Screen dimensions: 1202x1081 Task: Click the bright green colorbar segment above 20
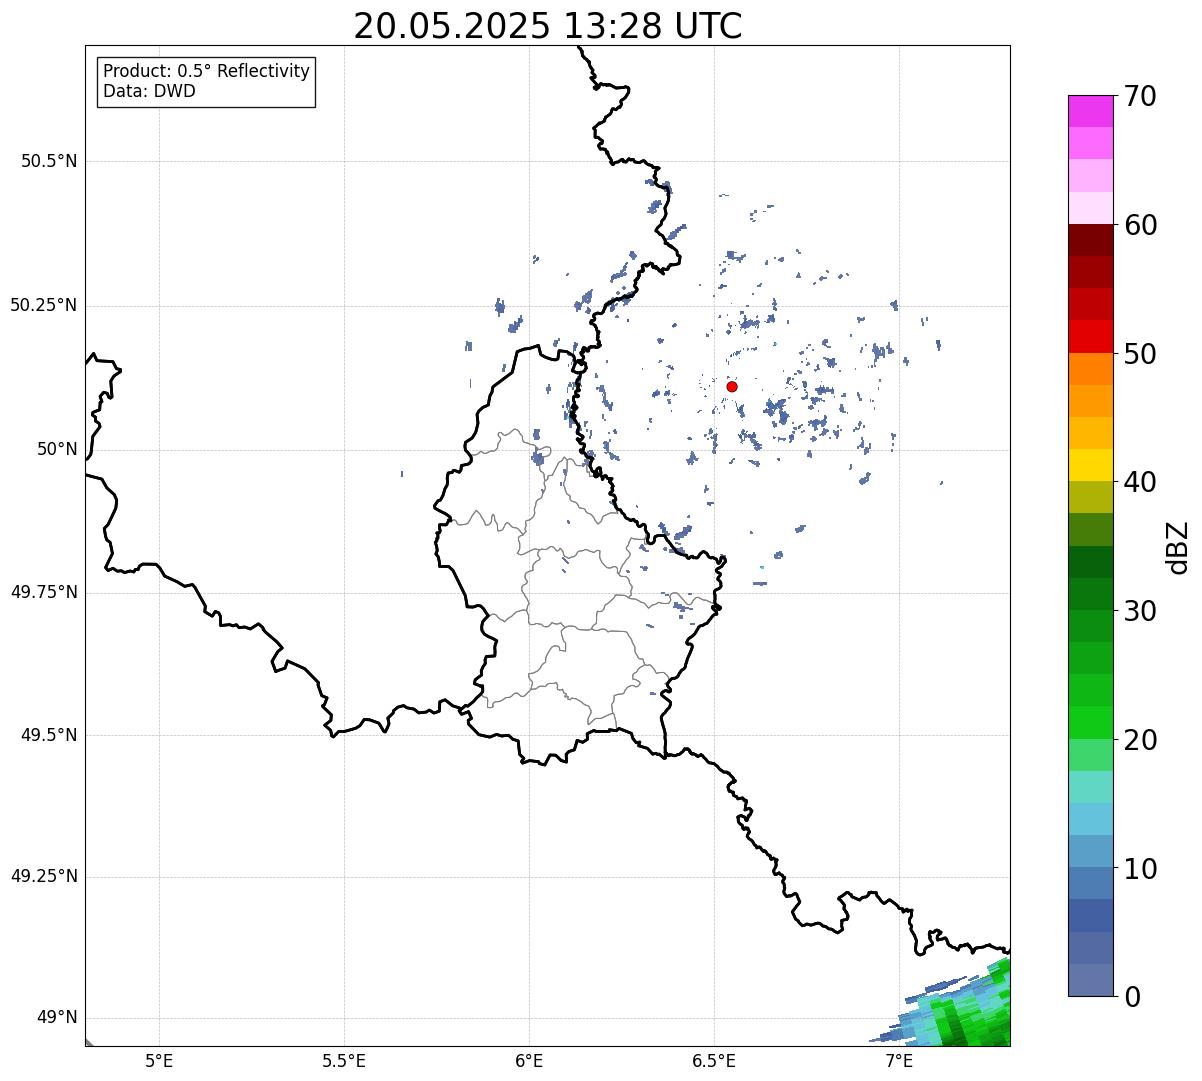[1090, 722]
